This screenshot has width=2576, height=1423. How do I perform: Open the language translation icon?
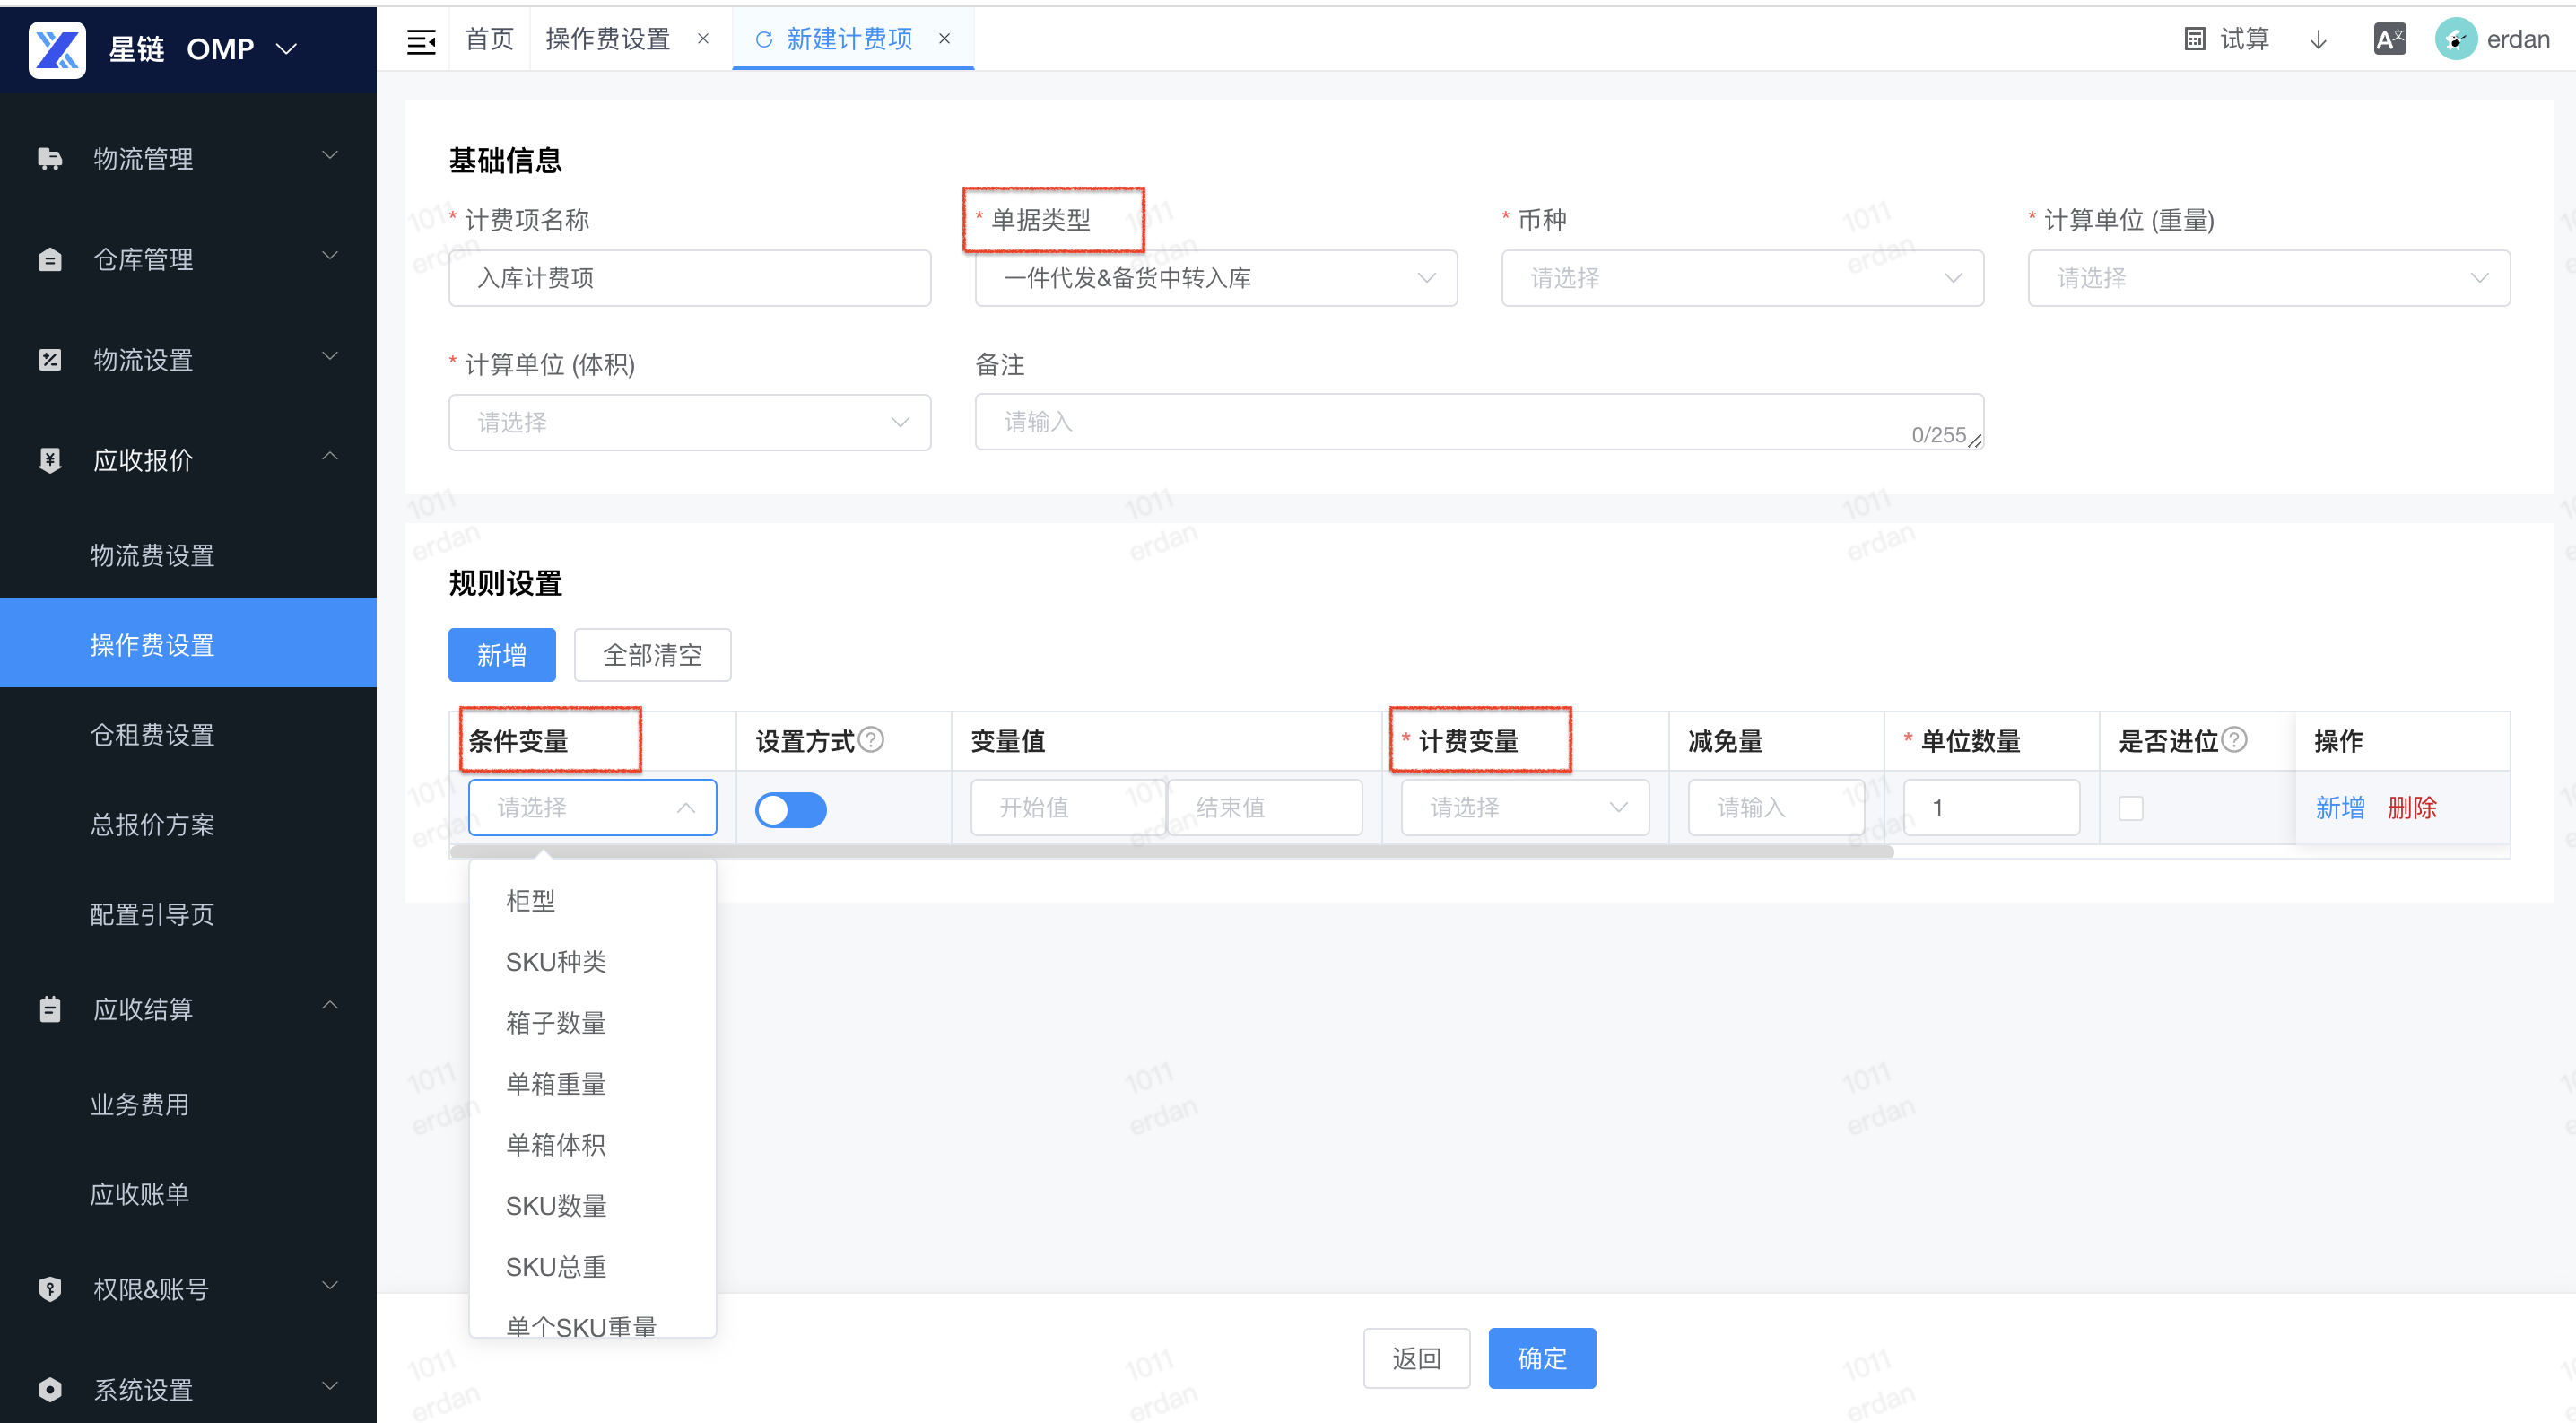point(2390,39)
